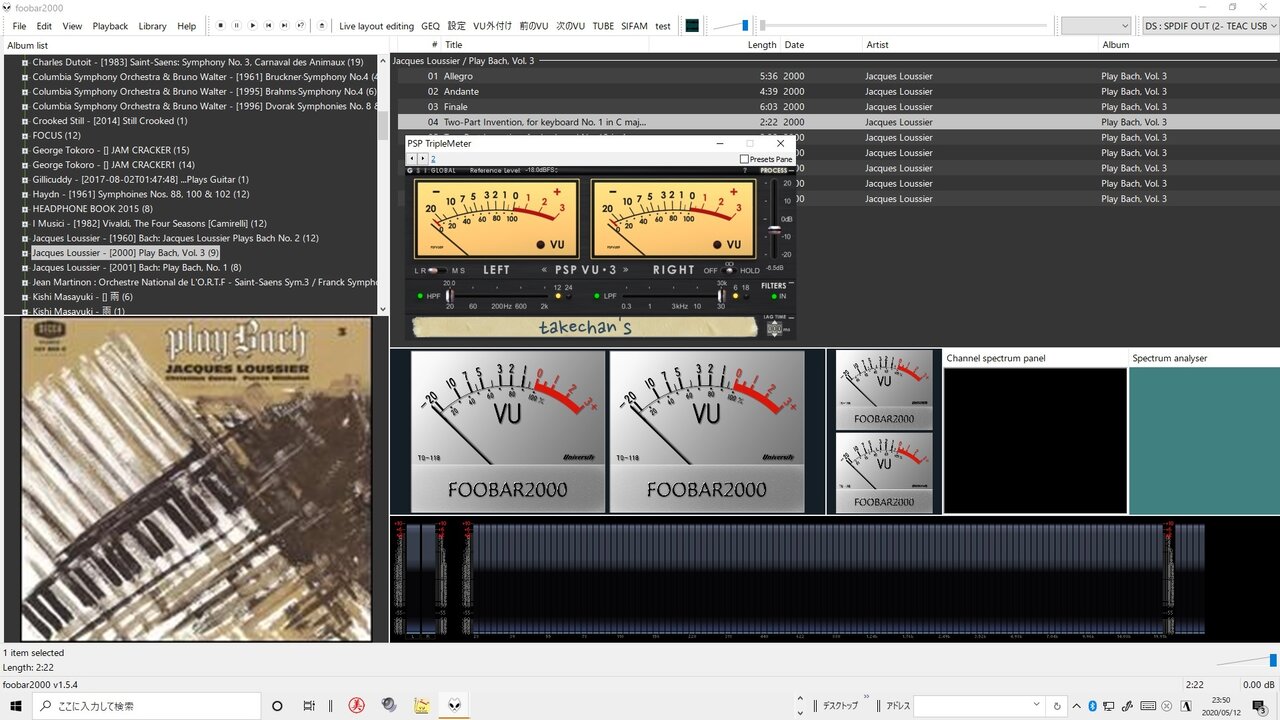Open the File menu

pyautogui.click(x=19, y=26)
